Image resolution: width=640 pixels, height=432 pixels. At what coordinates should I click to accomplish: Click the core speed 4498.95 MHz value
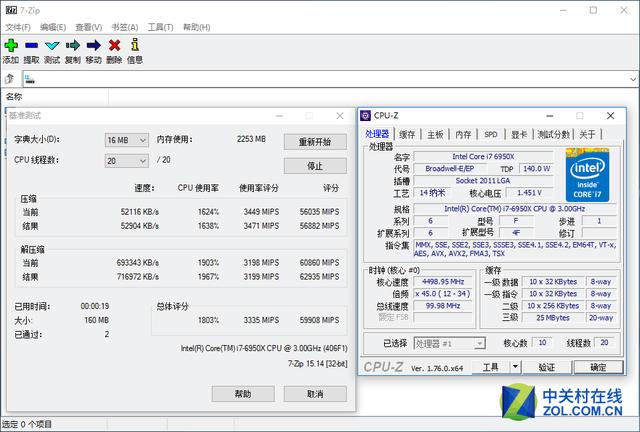click(443, 282)
